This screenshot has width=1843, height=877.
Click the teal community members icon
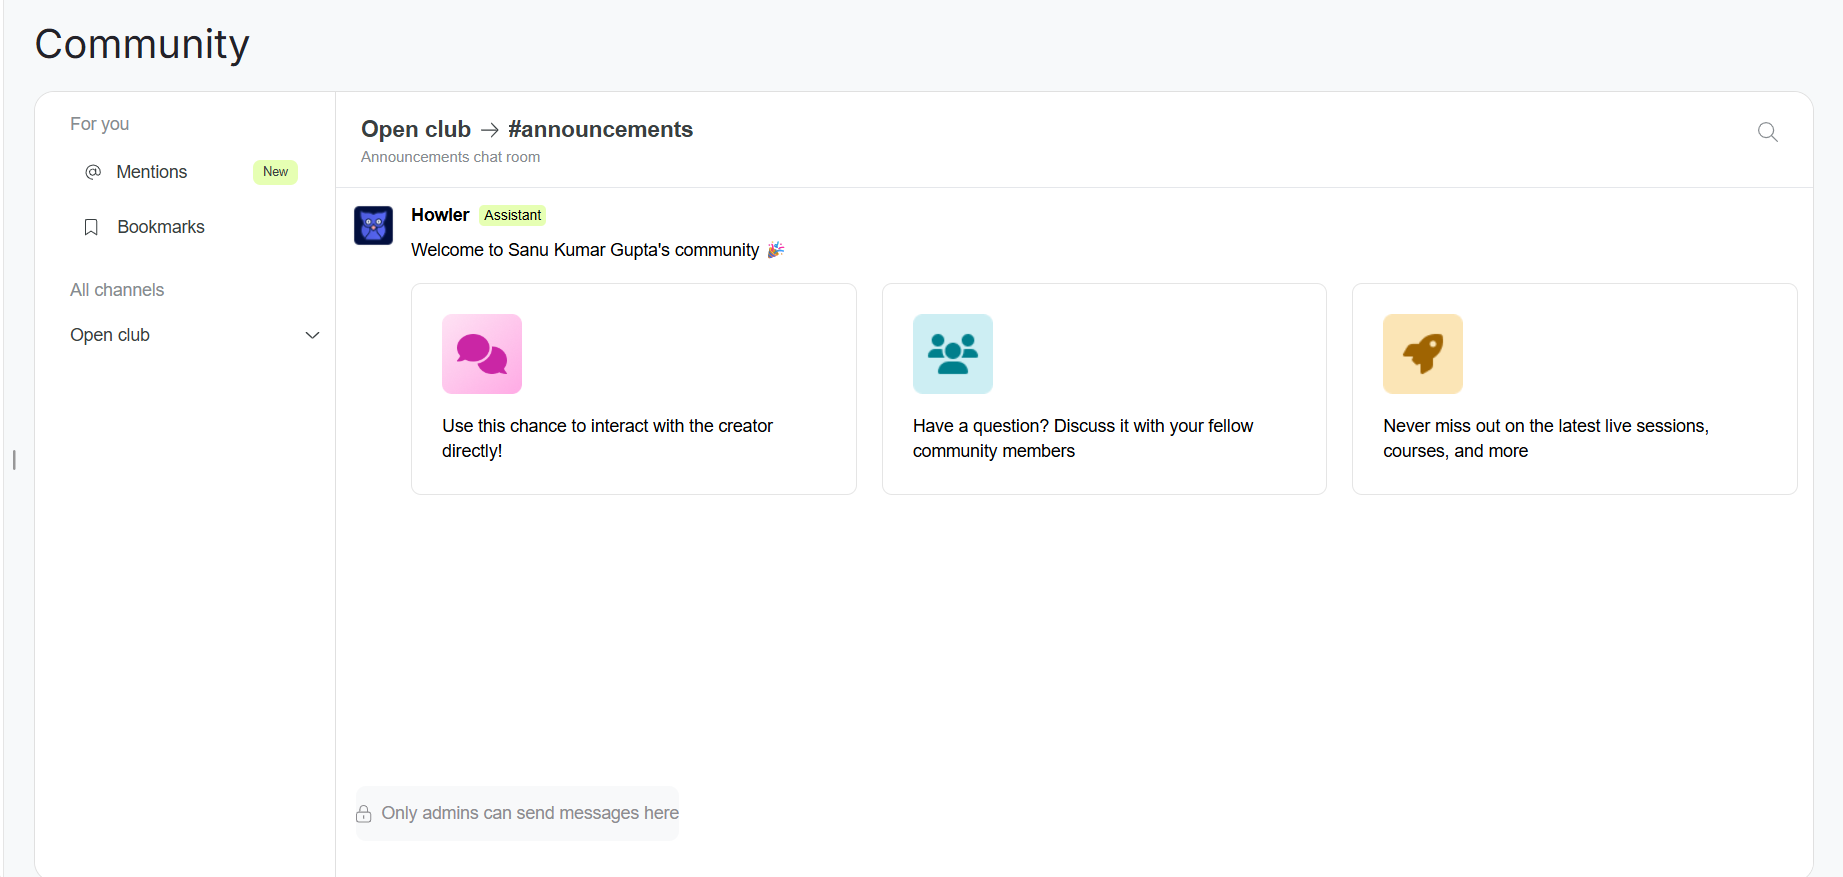pos(952,354)
